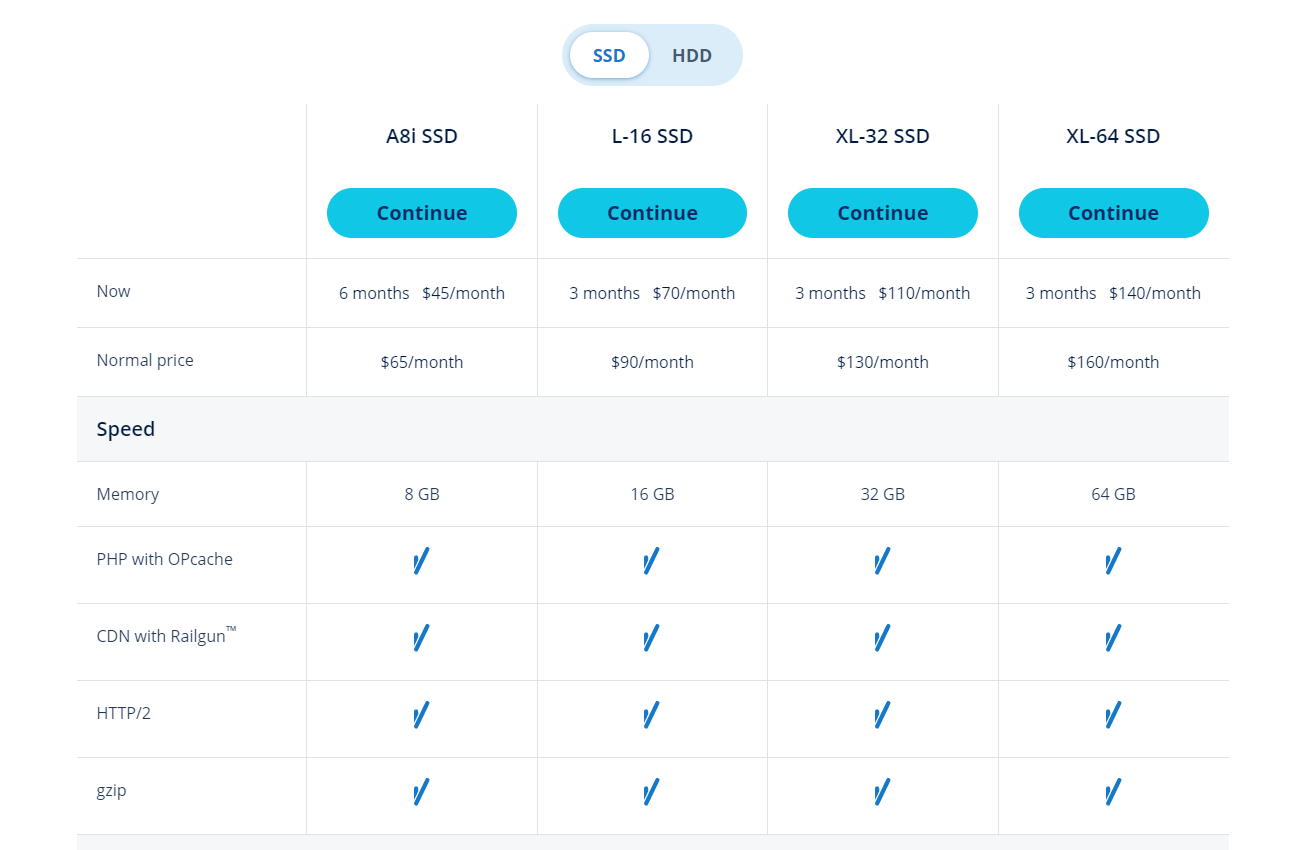Image resolution: width=1310 pixels, height=850 pixels.
Task: Click the gzip checkmark for XL-64 SSD
Action: (x=1113, y=792)
